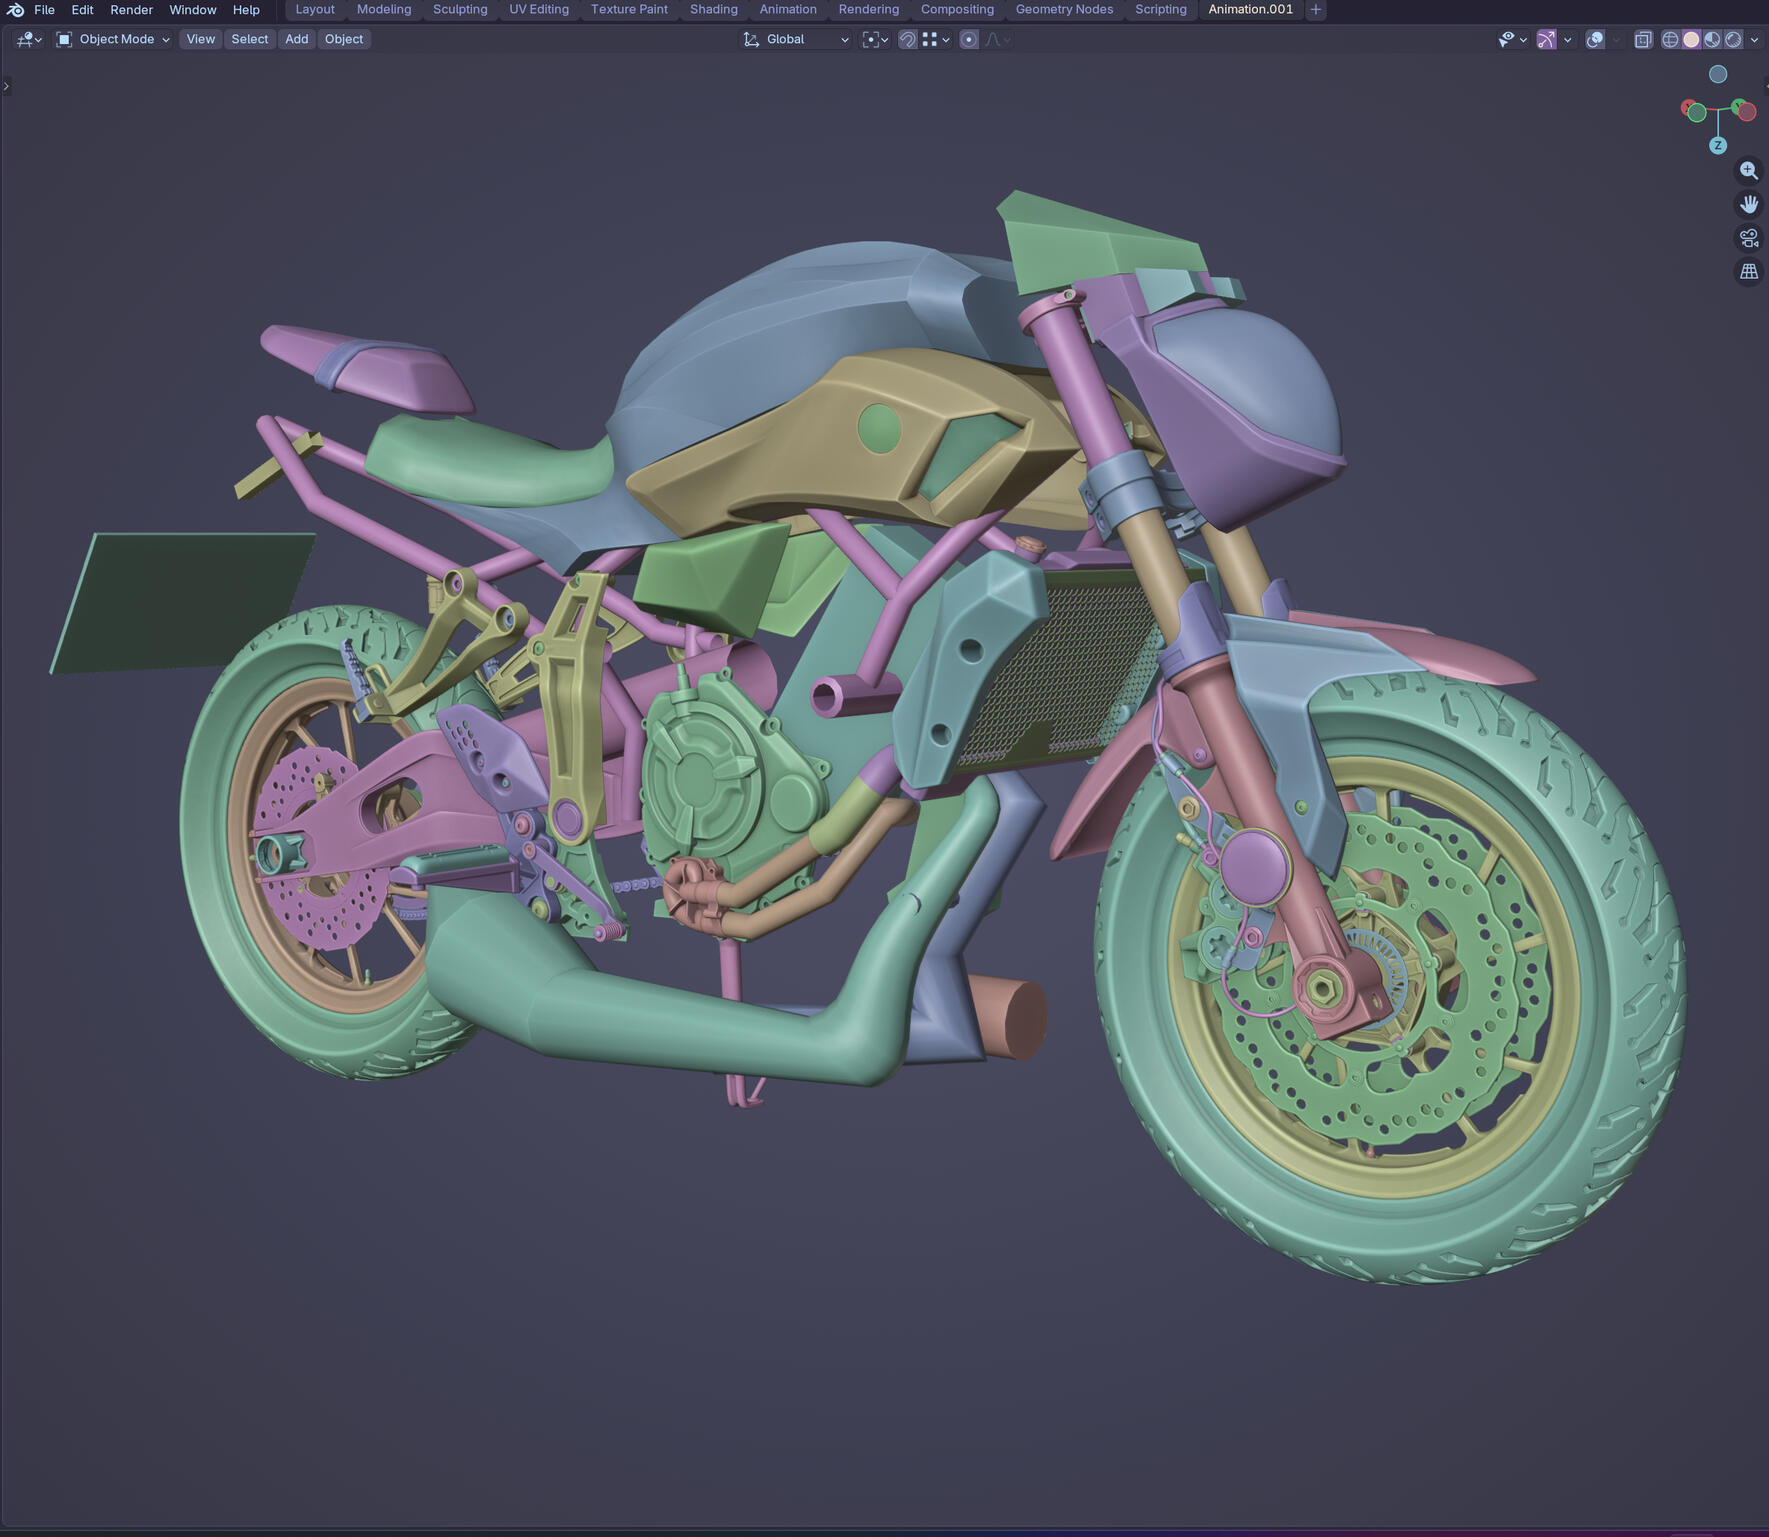Toggle snapping magnet icon
Screen dimensions: 1769x1537
907,39
